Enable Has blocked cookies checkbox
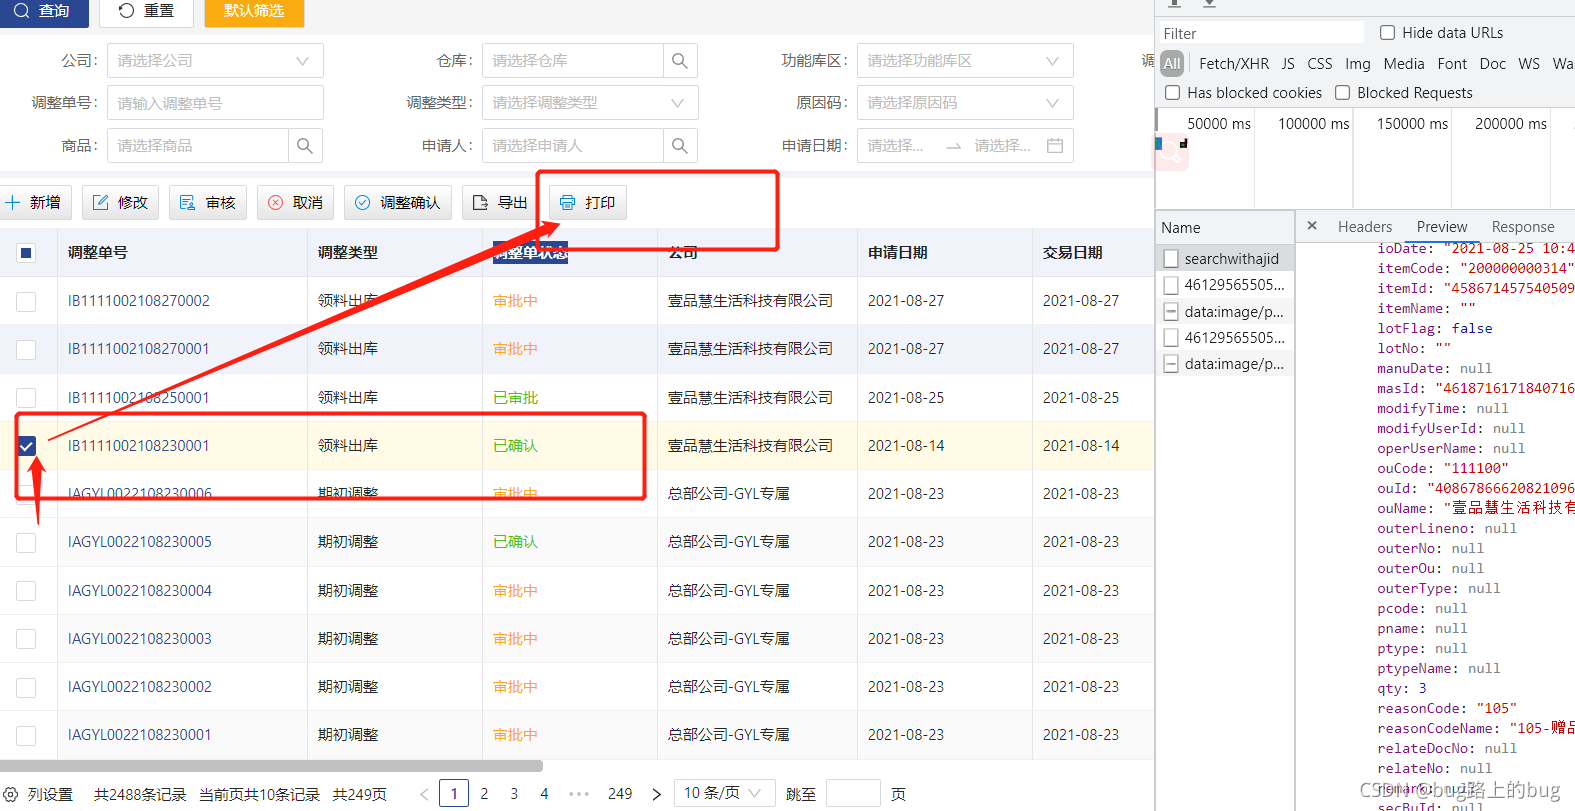Viewport: 1575px width, 811px height. pyautogui.click(x=1173, y=93)
